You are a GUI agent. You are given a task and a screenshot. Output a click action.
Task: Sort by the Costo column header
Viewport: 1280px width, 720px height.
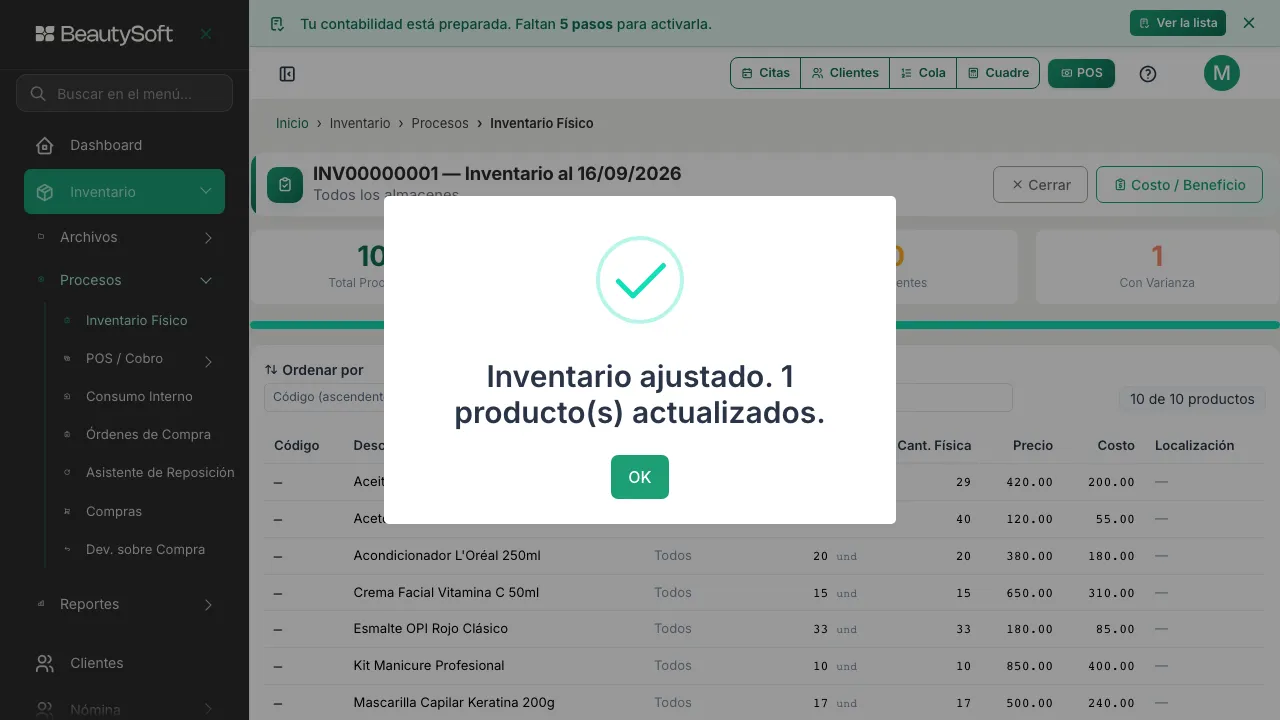(x=1116, y=445)
